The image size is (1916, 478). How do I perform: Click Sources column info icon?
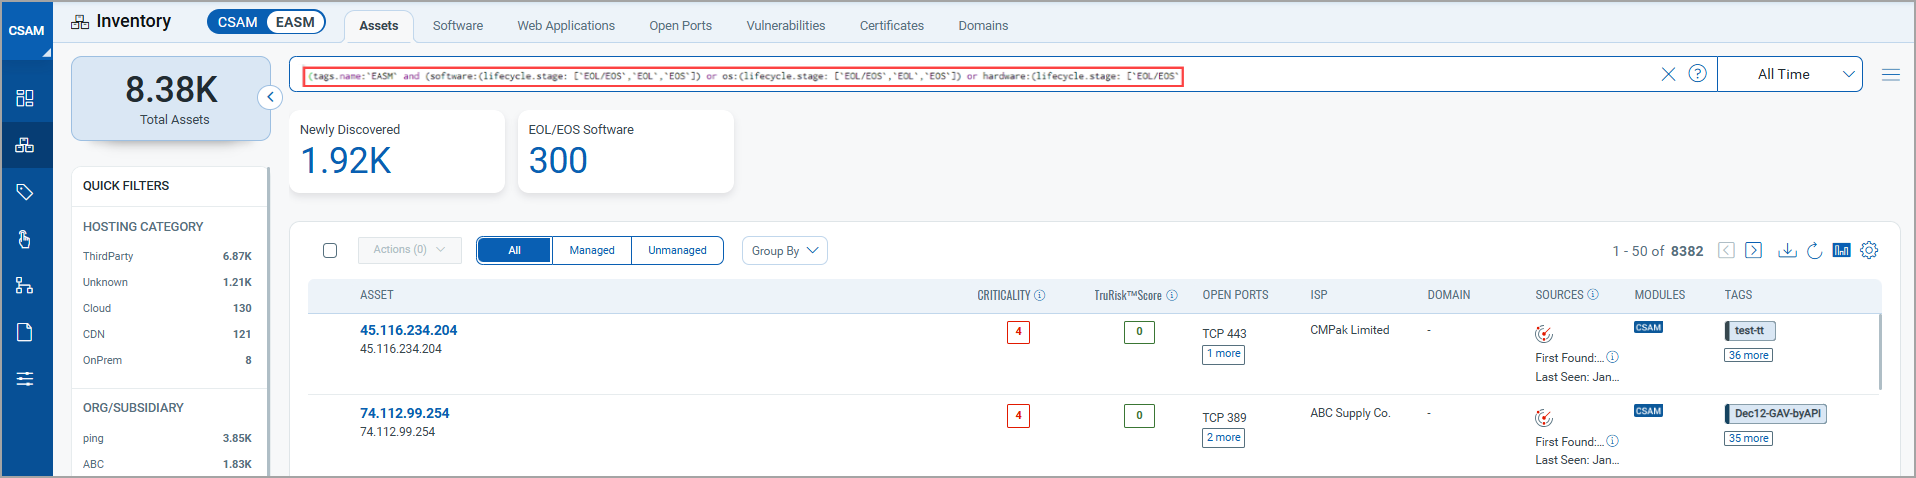pos(1593,294)
